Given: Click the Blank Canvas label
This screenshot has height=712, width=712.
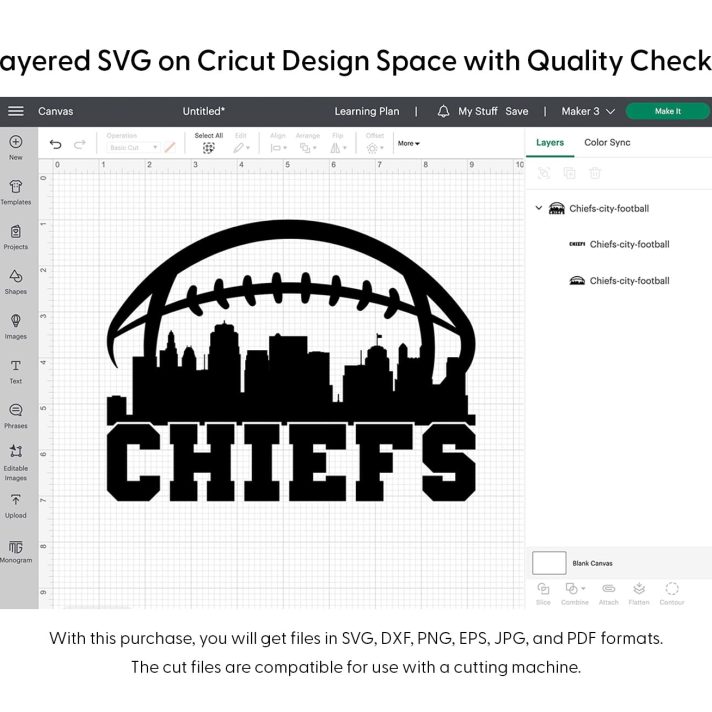Looking at the screenshot, I should [592, 564].
